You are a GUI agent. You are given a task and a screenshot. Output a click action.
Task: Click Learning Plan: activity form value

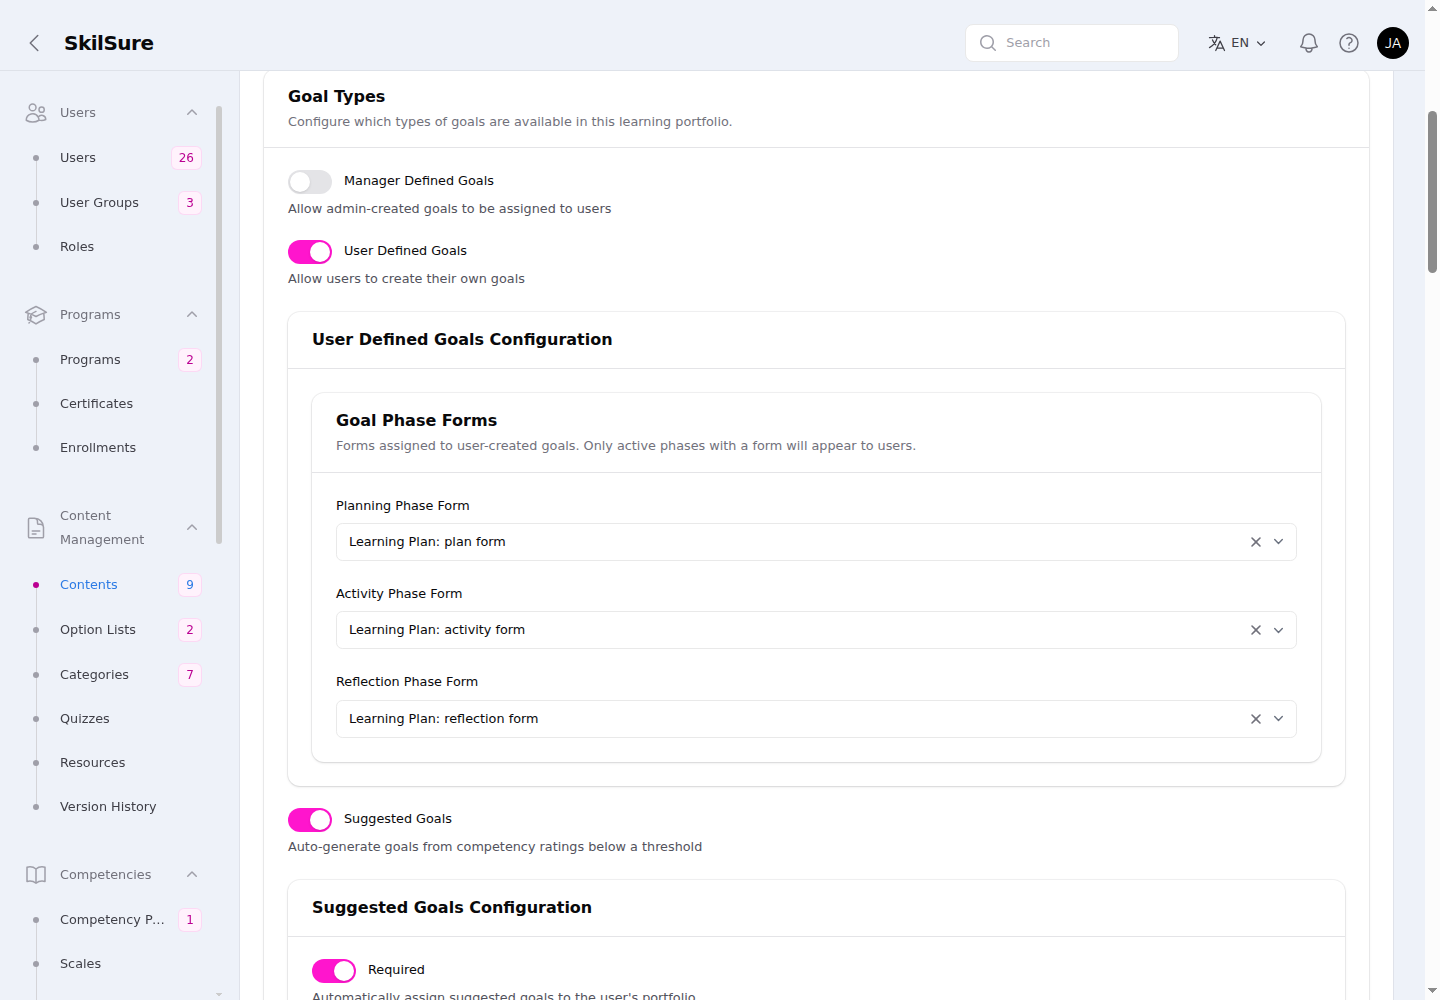tap(437, 630)
